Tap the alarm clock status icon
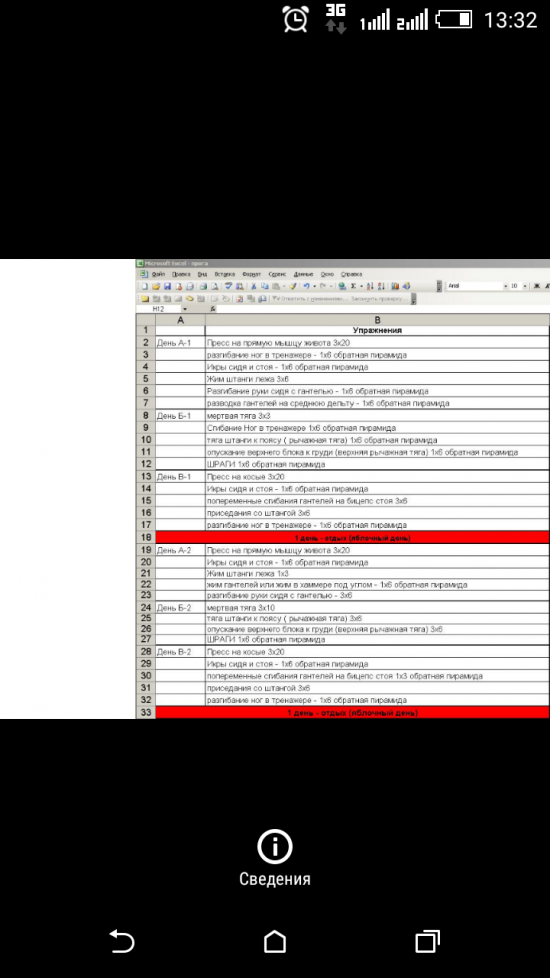Viewport: 550px width, 978px height. tap(295, 19)
